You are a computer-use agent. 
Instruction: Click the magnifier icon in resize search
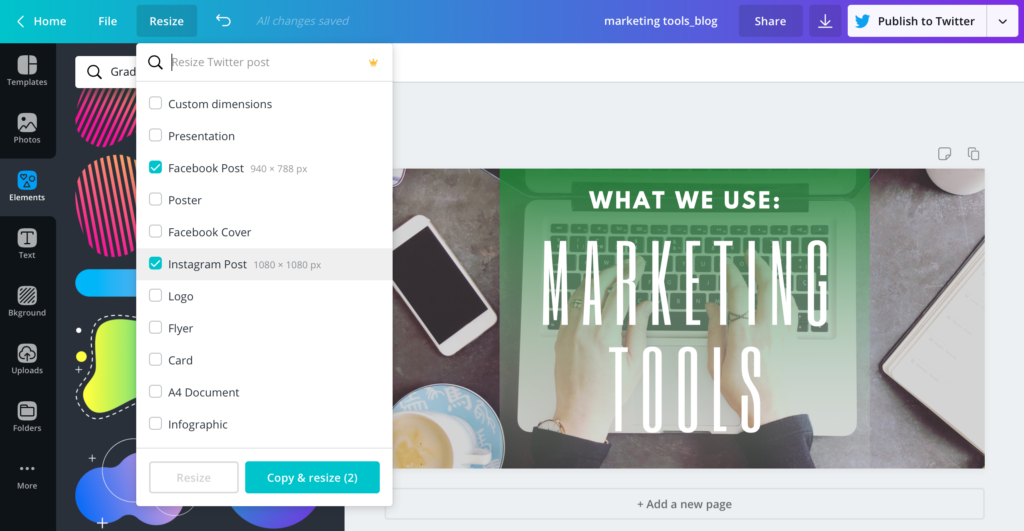tap(155, 62)
